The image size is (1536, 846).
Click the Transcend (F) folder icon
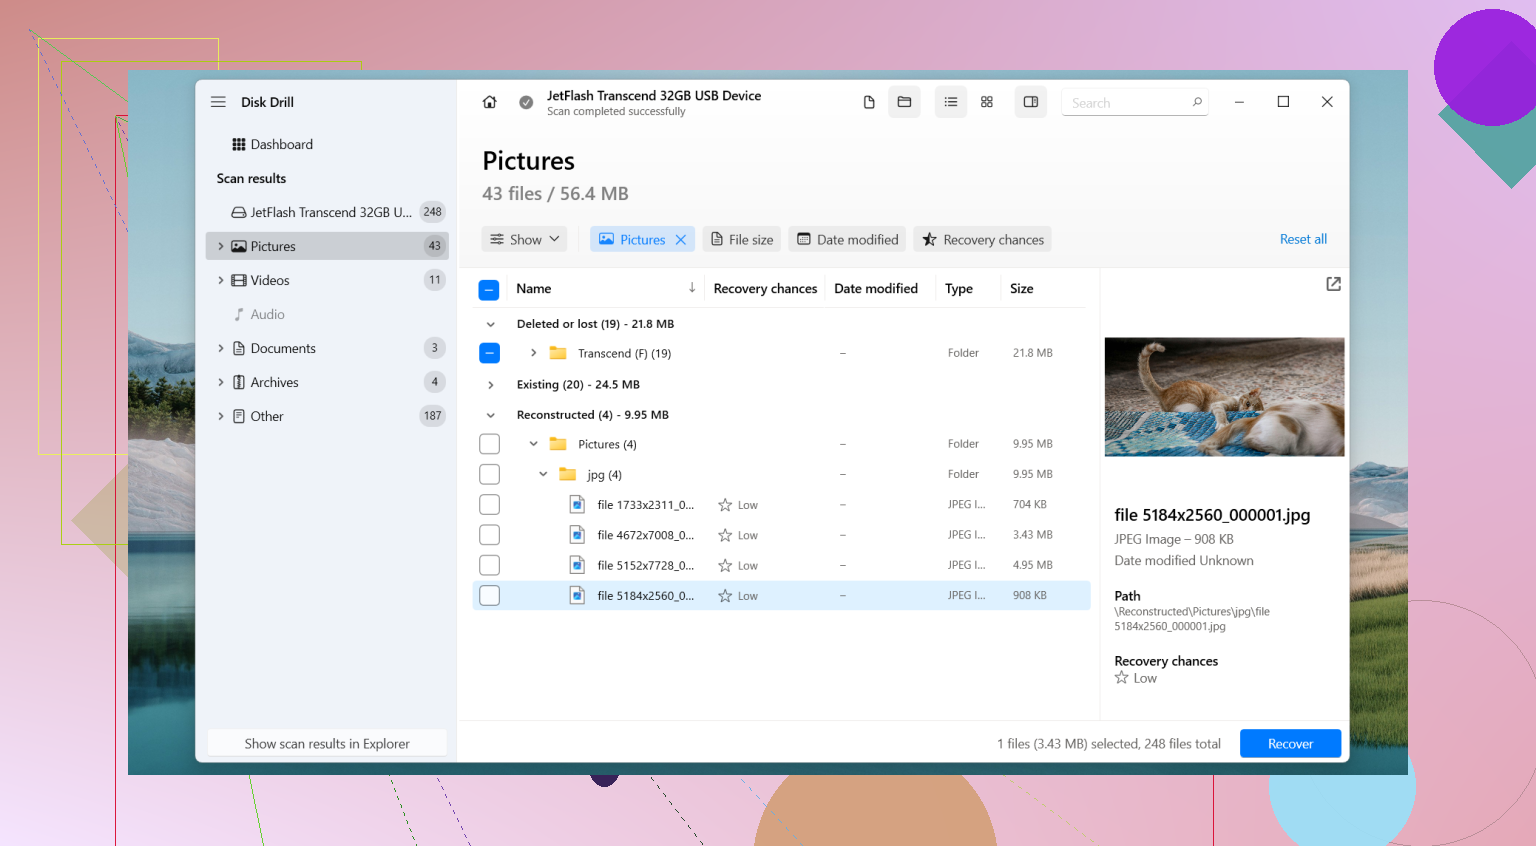tap(558, 353)
